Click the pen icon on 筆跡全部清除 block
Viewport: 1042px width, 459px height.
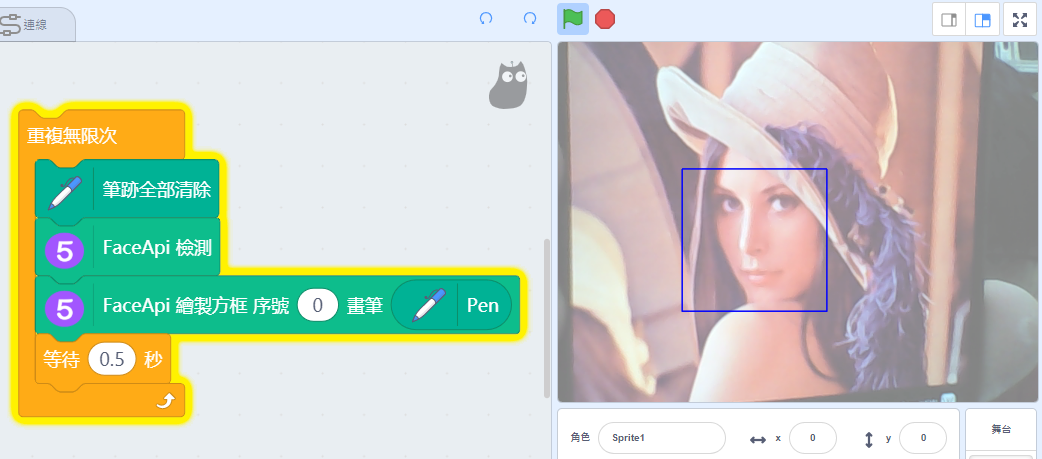(65, 189)
